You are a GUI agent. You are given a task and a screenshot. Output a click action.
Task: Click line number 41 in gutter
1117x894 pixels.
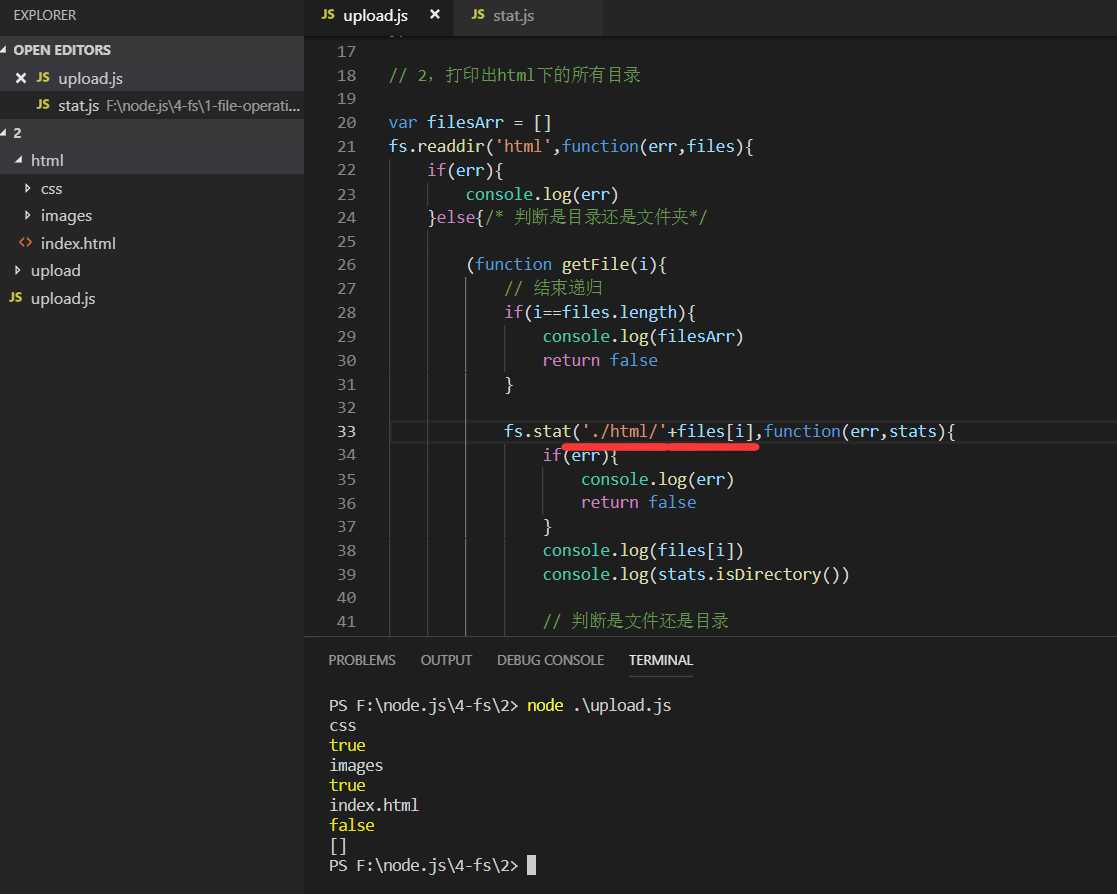pyautogui.click(x=346, y=622)
